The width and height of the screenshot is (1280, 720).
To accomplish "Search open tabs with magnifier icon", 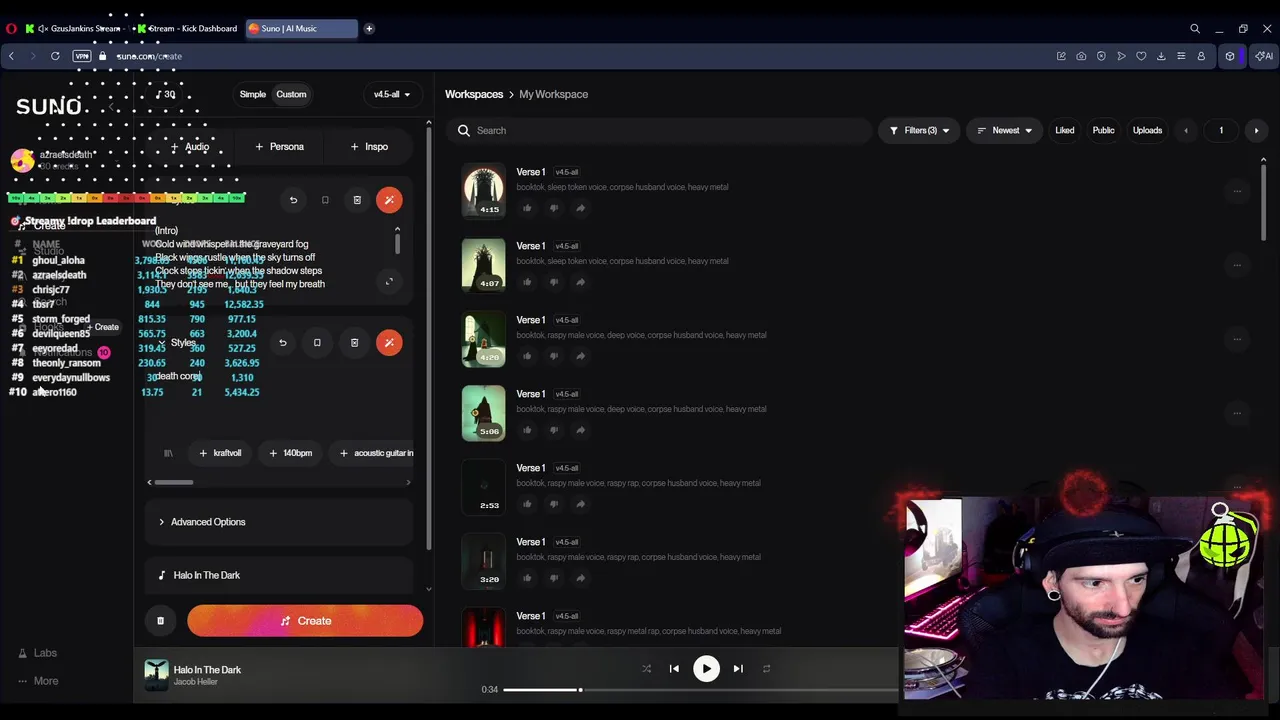I will [x=1195, y=29].
